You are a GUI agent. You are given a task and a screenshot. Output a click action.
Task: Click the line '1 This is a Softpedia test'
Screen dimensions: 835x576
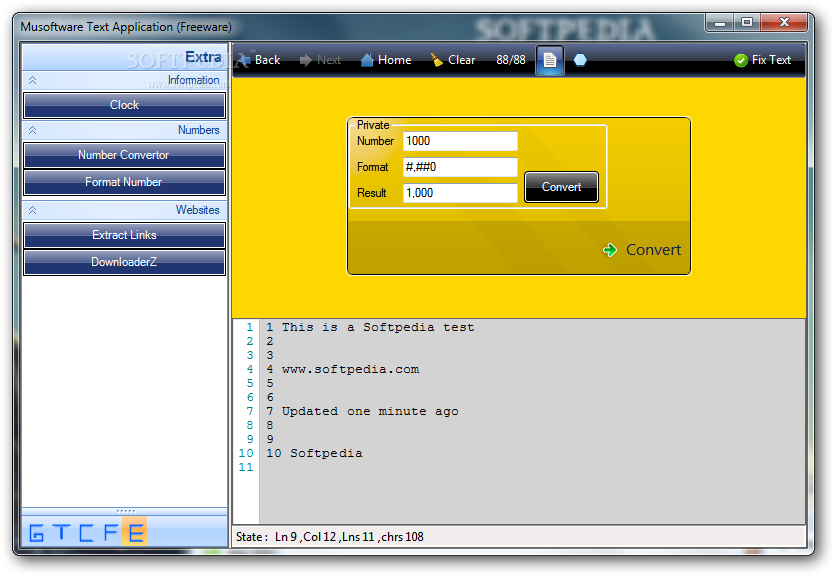coord(370,327)
